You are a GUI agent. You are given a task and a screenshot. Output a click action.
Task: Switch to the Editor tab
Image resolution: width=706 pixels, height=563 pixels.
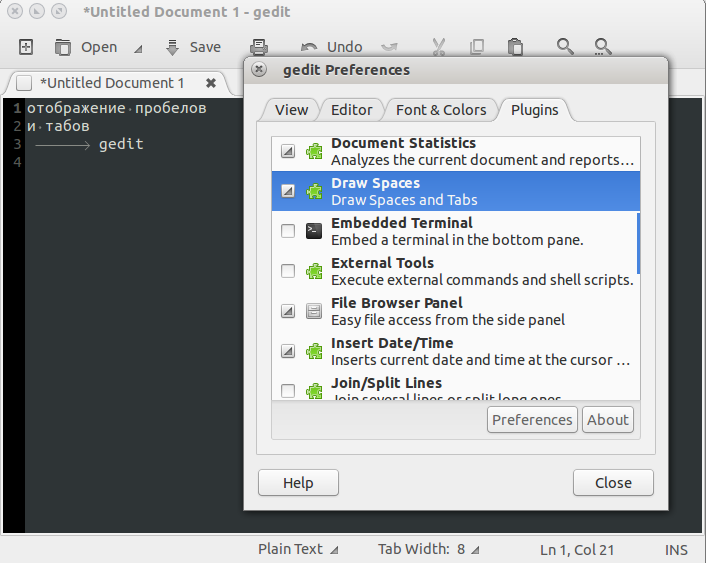click(x=352, y=110)
